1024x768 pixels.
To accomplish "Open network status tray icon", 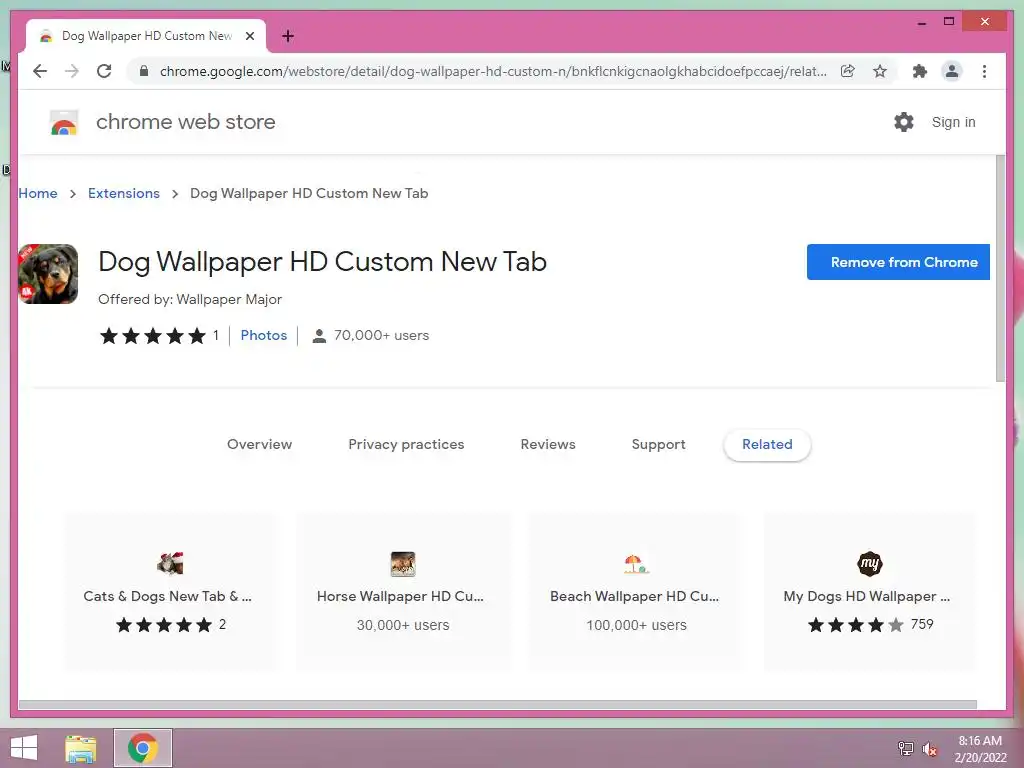I will (905, 748).
